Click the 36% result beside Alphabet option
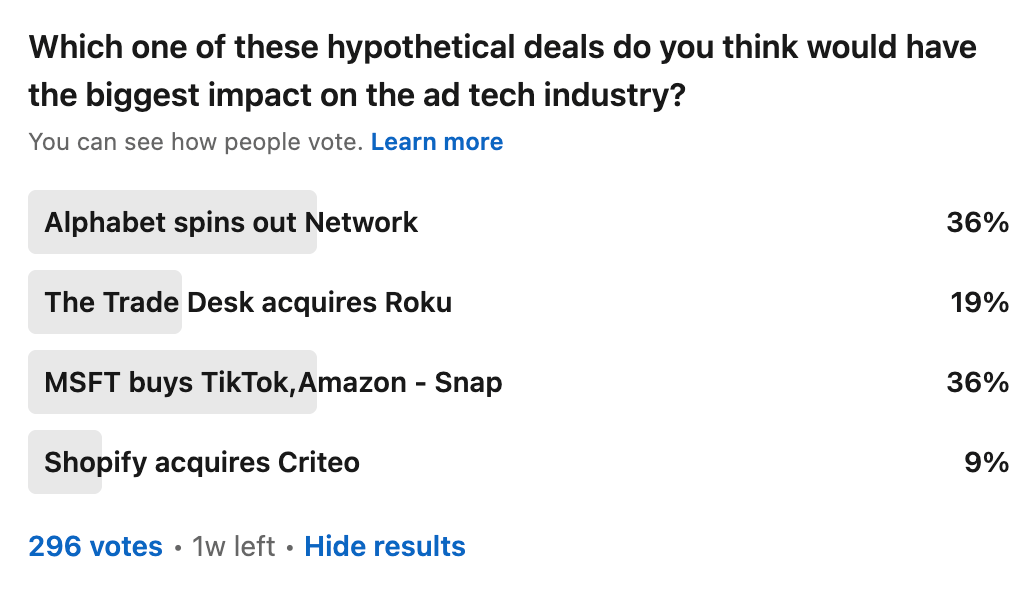 (977, 222)
